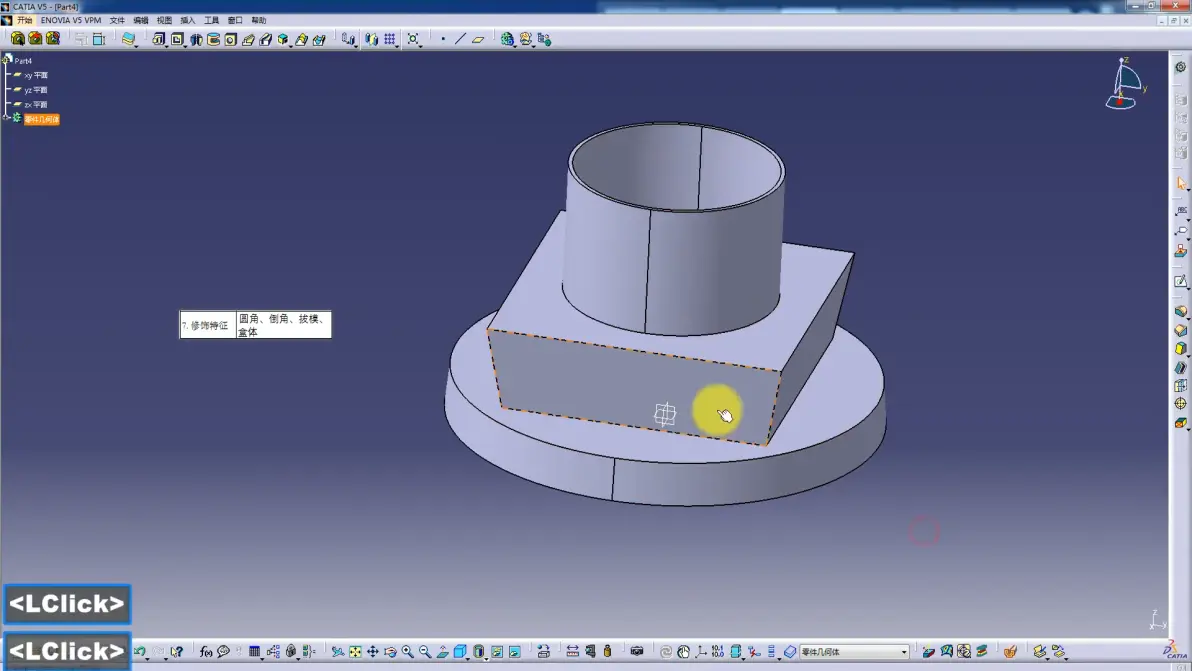Click the plane creation tool

478,40
